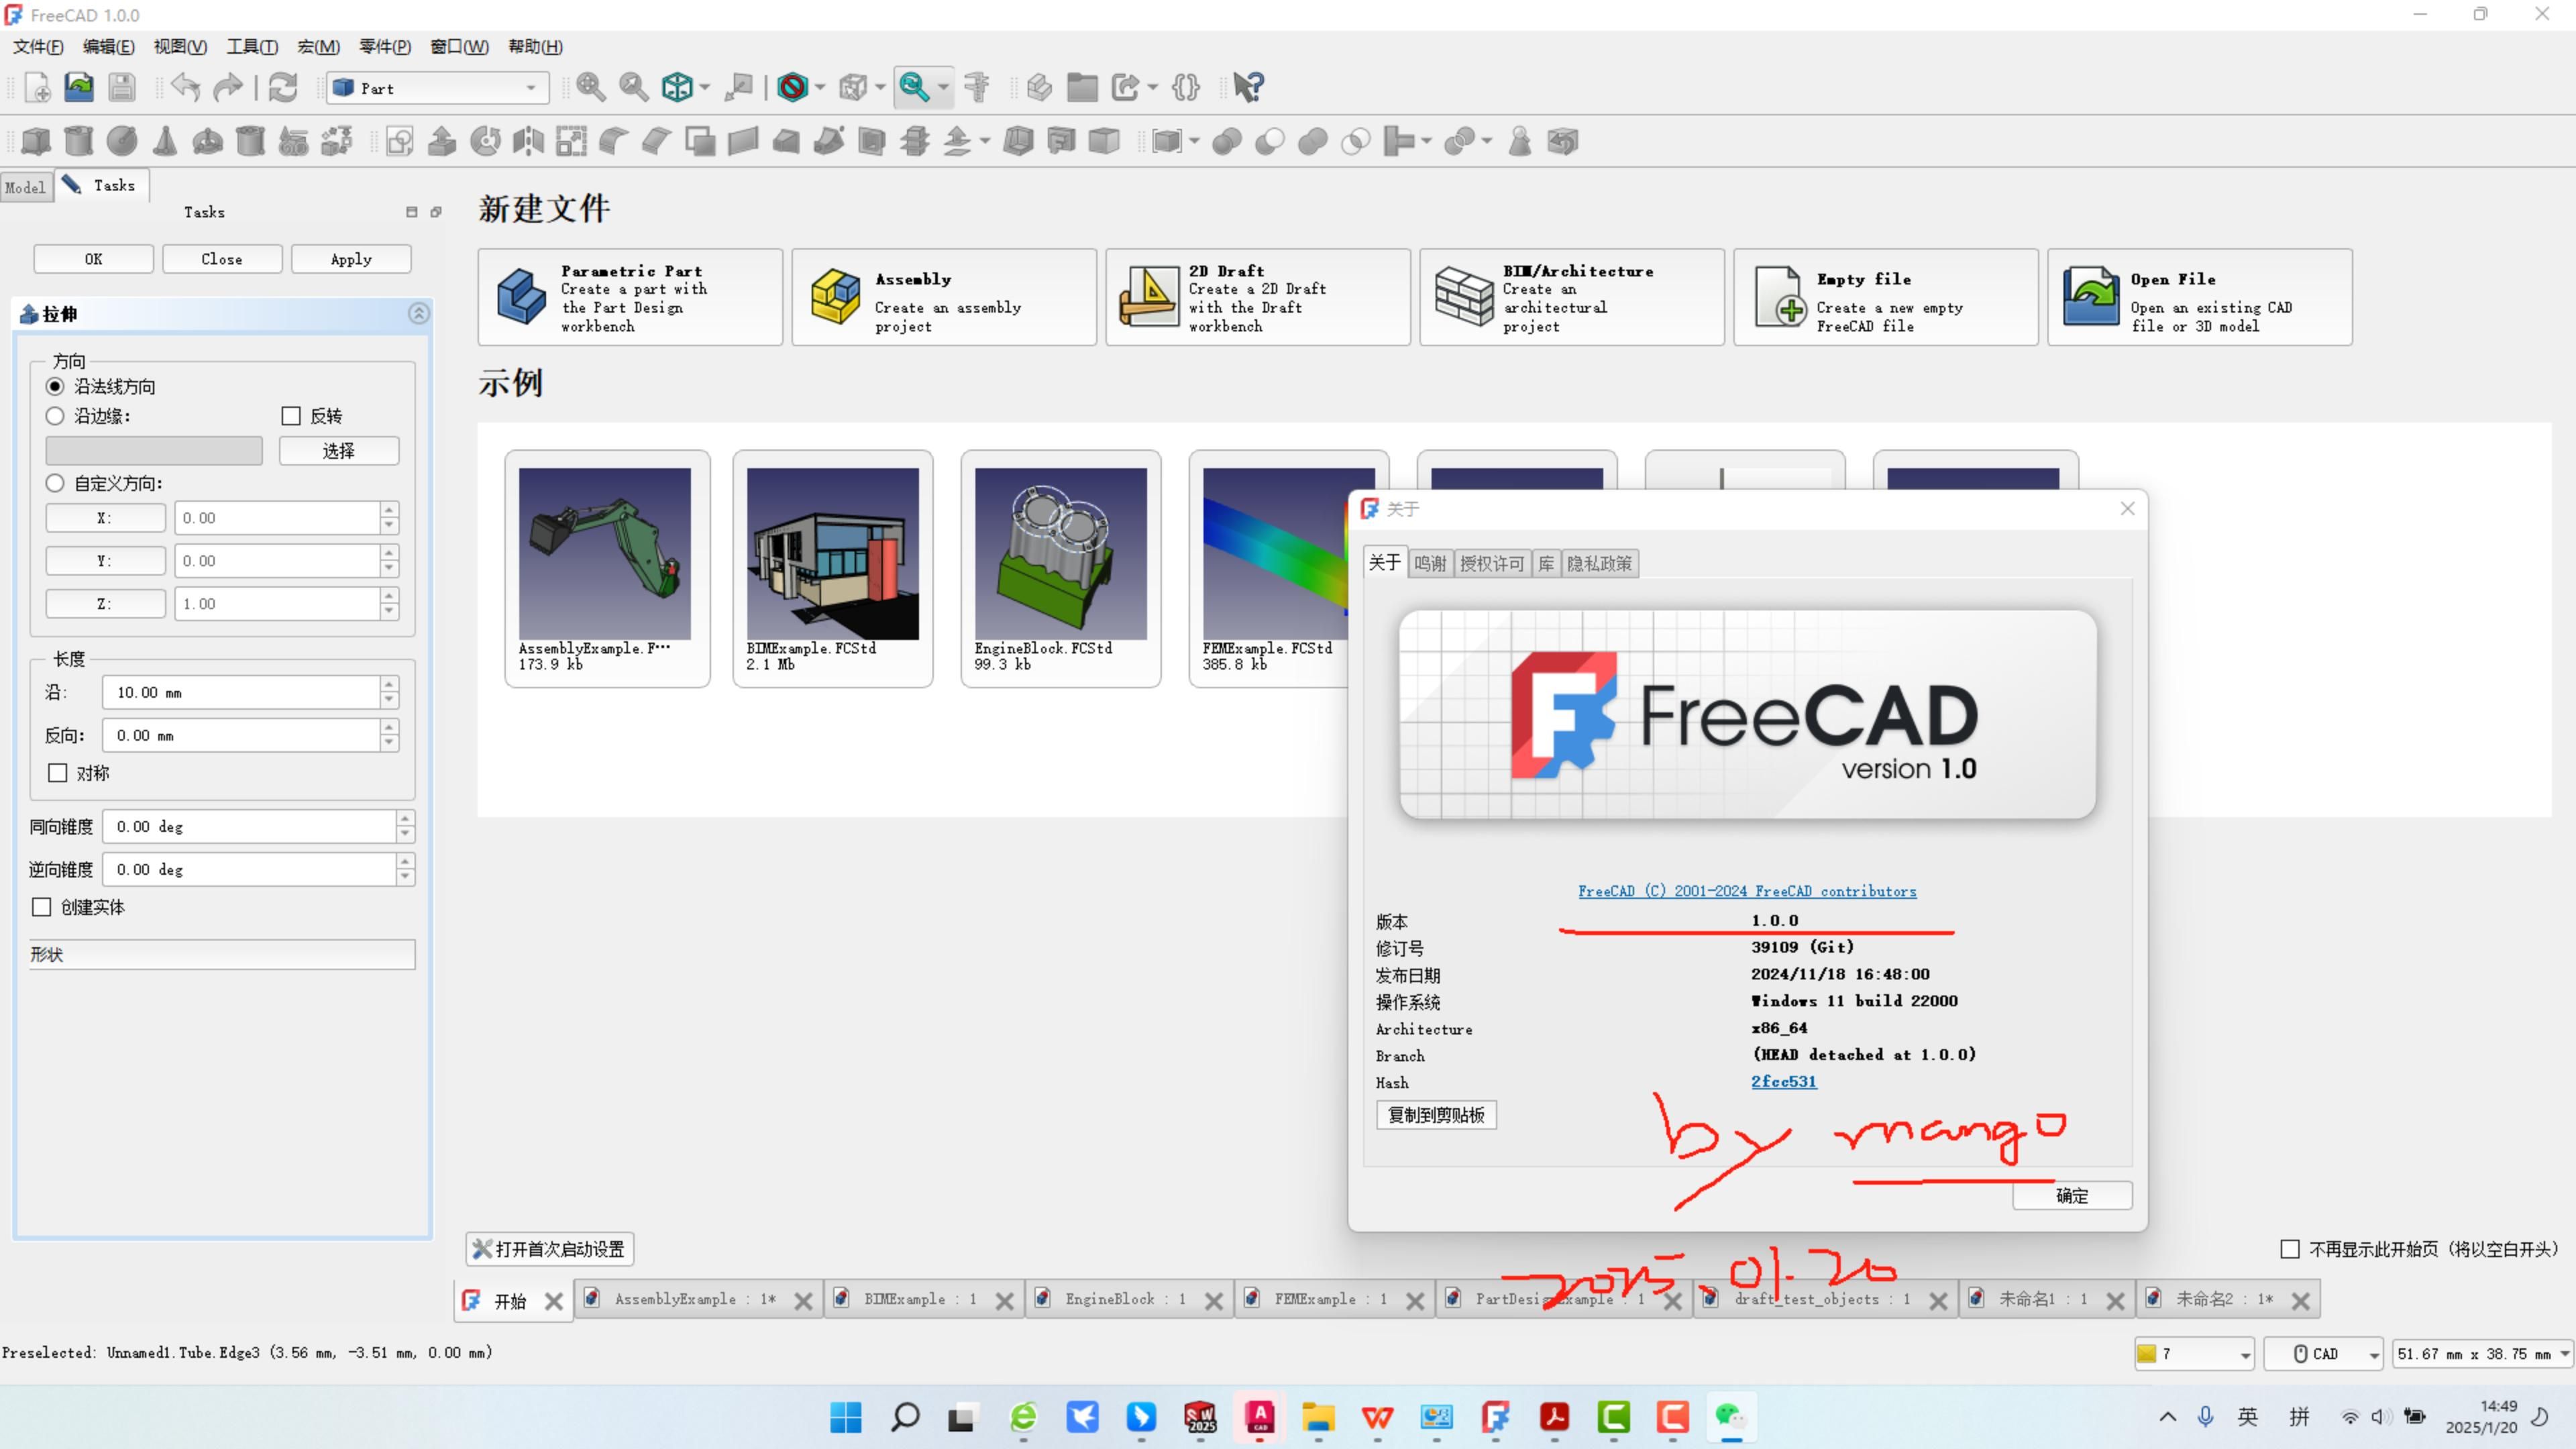Screen dimensions: 2576x1449
Task: Select the 沿边缘 radio button
Action: tap(55, 416)
